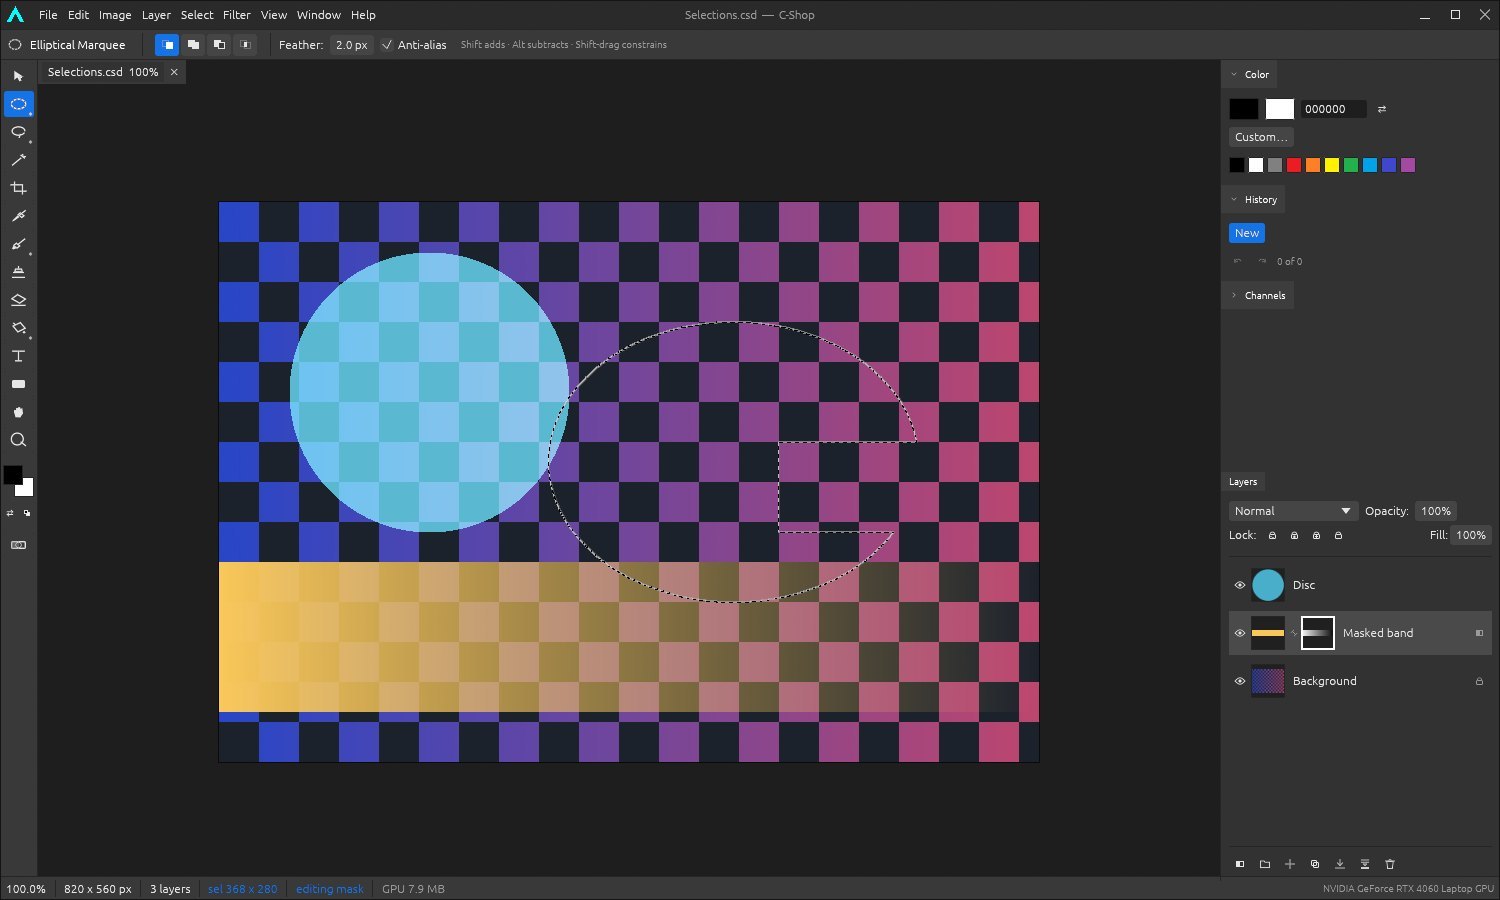Merge down using the download-arrow icon
1500x900 pixels.
1340,864
